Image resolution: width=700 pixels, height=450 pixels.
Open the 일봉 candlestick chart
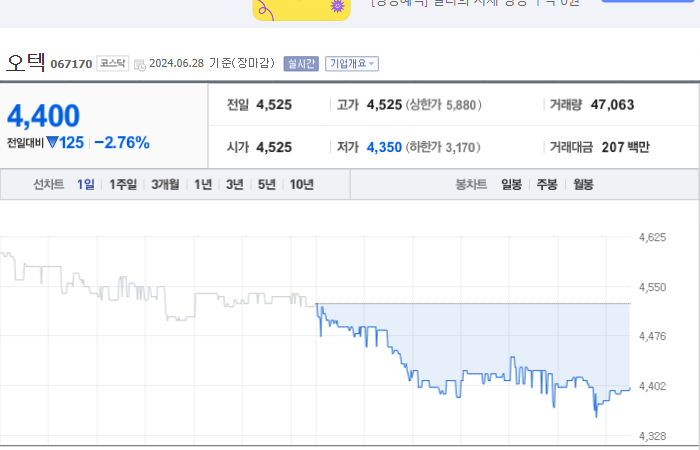coord(512,184)
